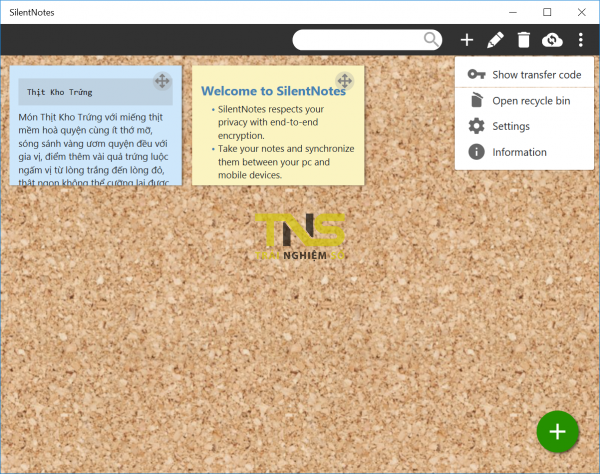Close the SilentNotes window

tap(582, 12)
